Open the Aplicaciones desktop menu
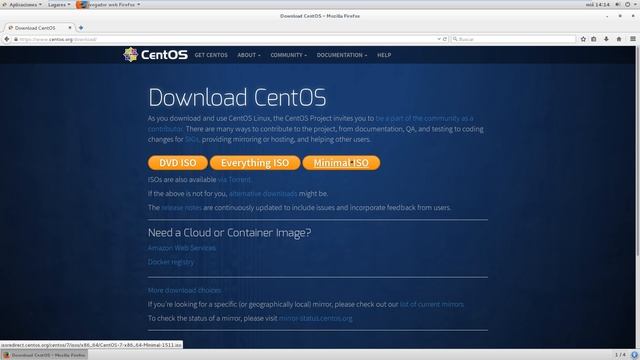Screen dimensions: 640x360 [22, 4]
